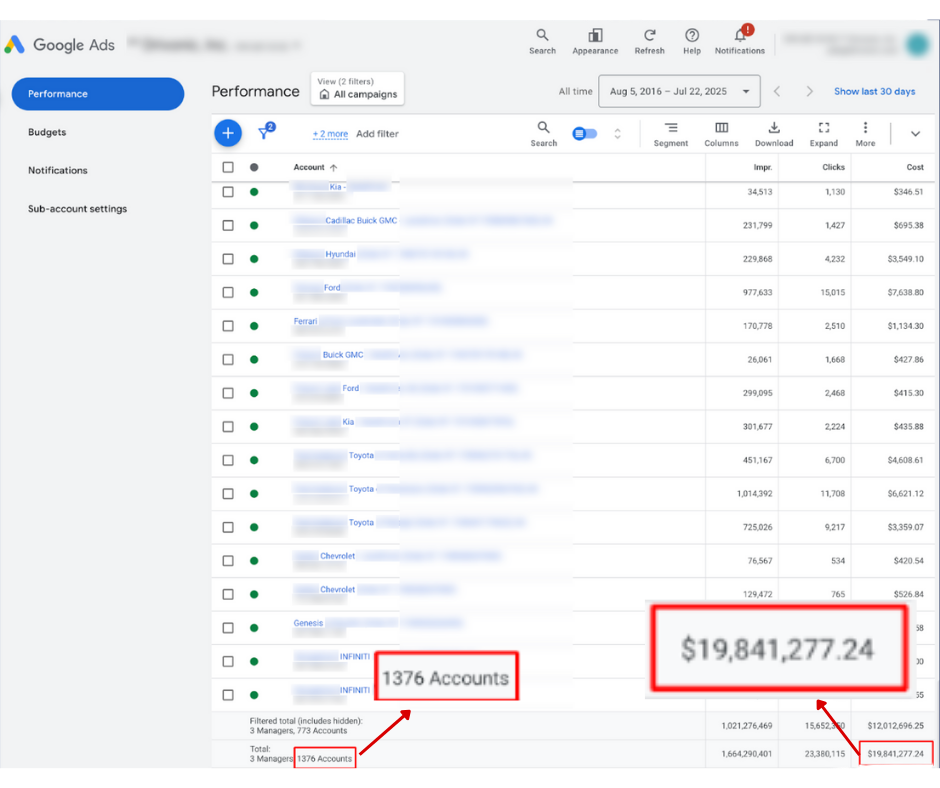
Task: Click the Refresh icon
Action: tap(649, 36)
